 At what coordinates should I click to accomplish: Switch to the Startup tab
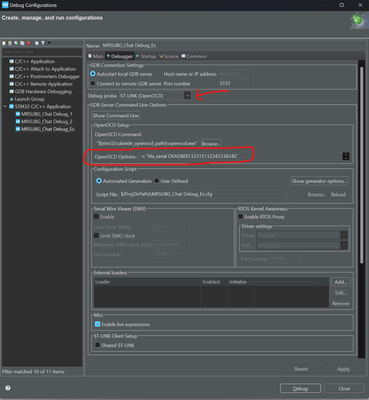tap(146, 56)
